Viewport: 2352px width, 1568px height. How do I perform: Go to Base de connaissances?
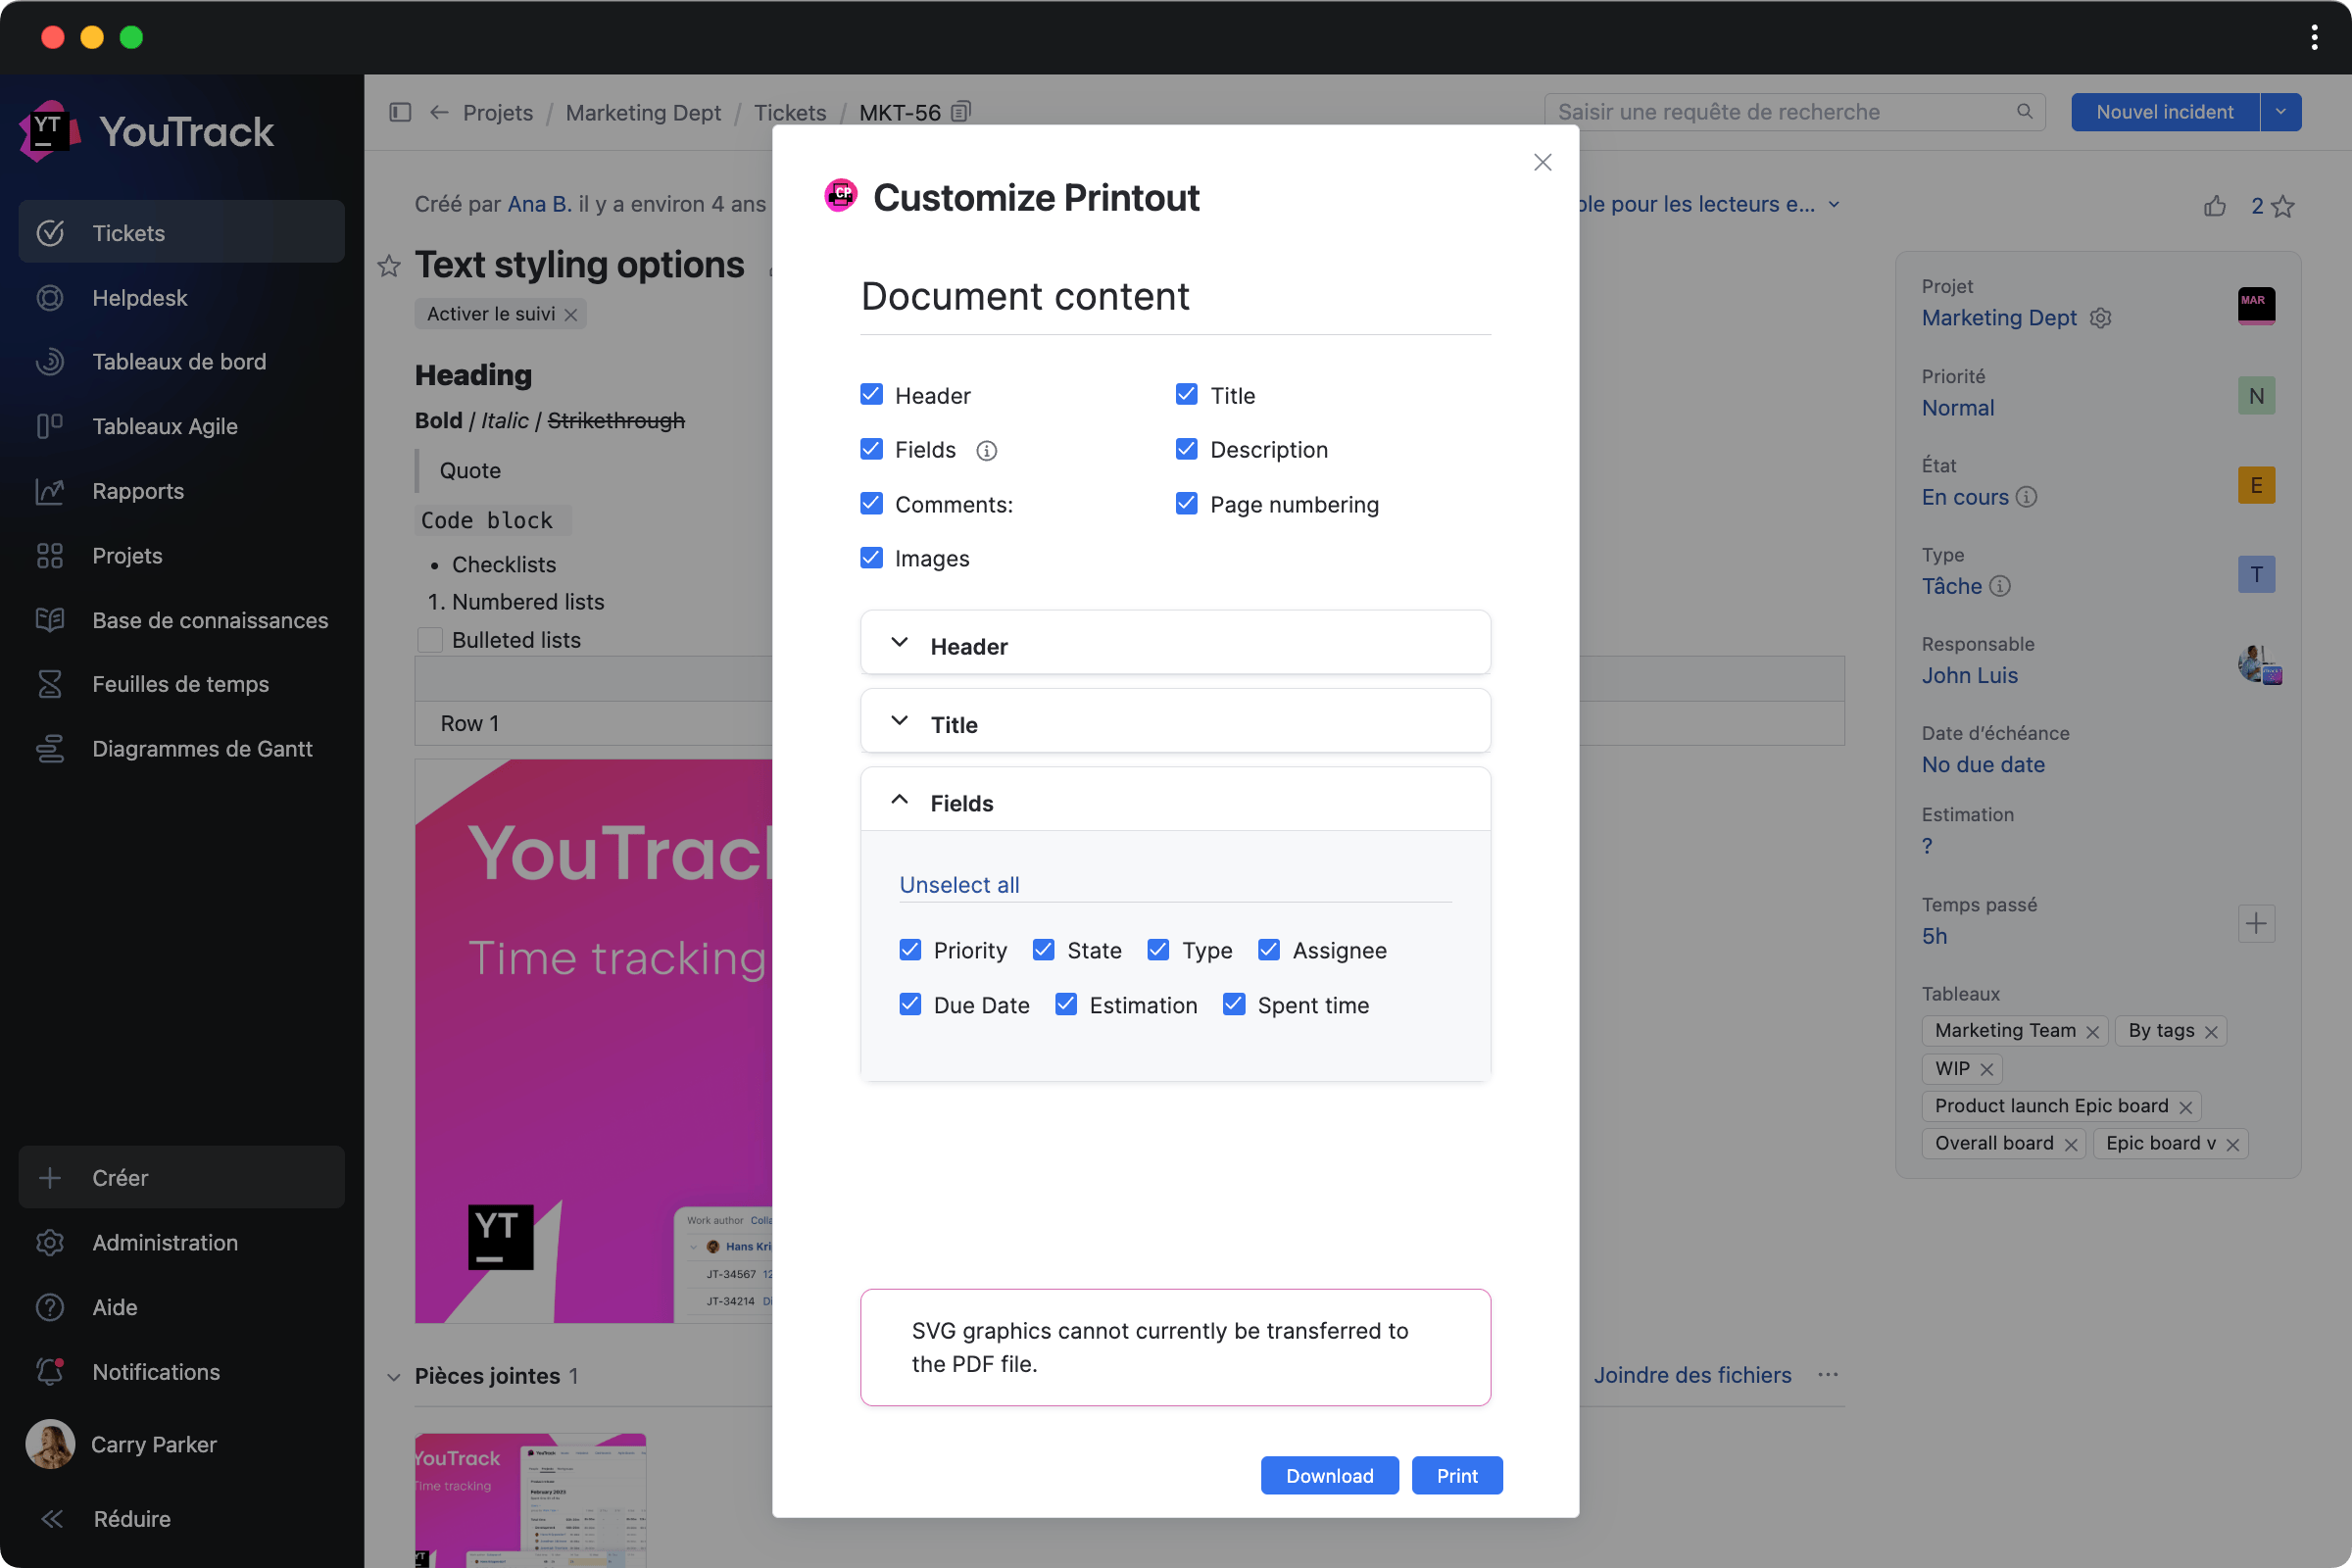210,620
